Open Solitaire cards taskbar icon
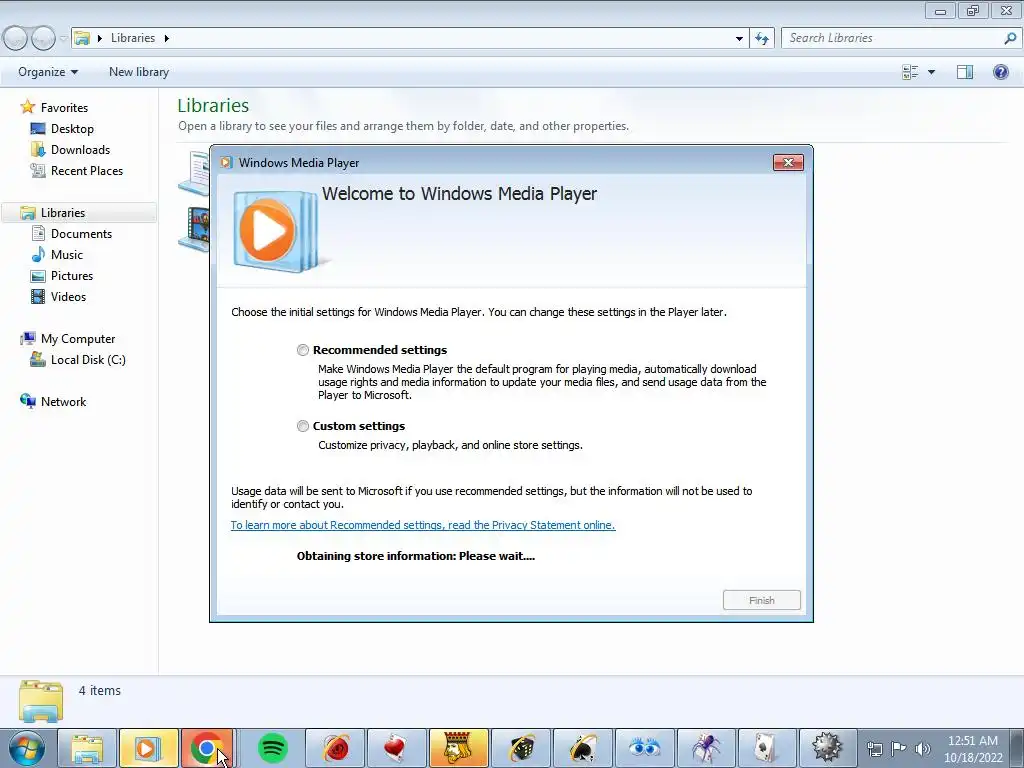 click(767, 748)
